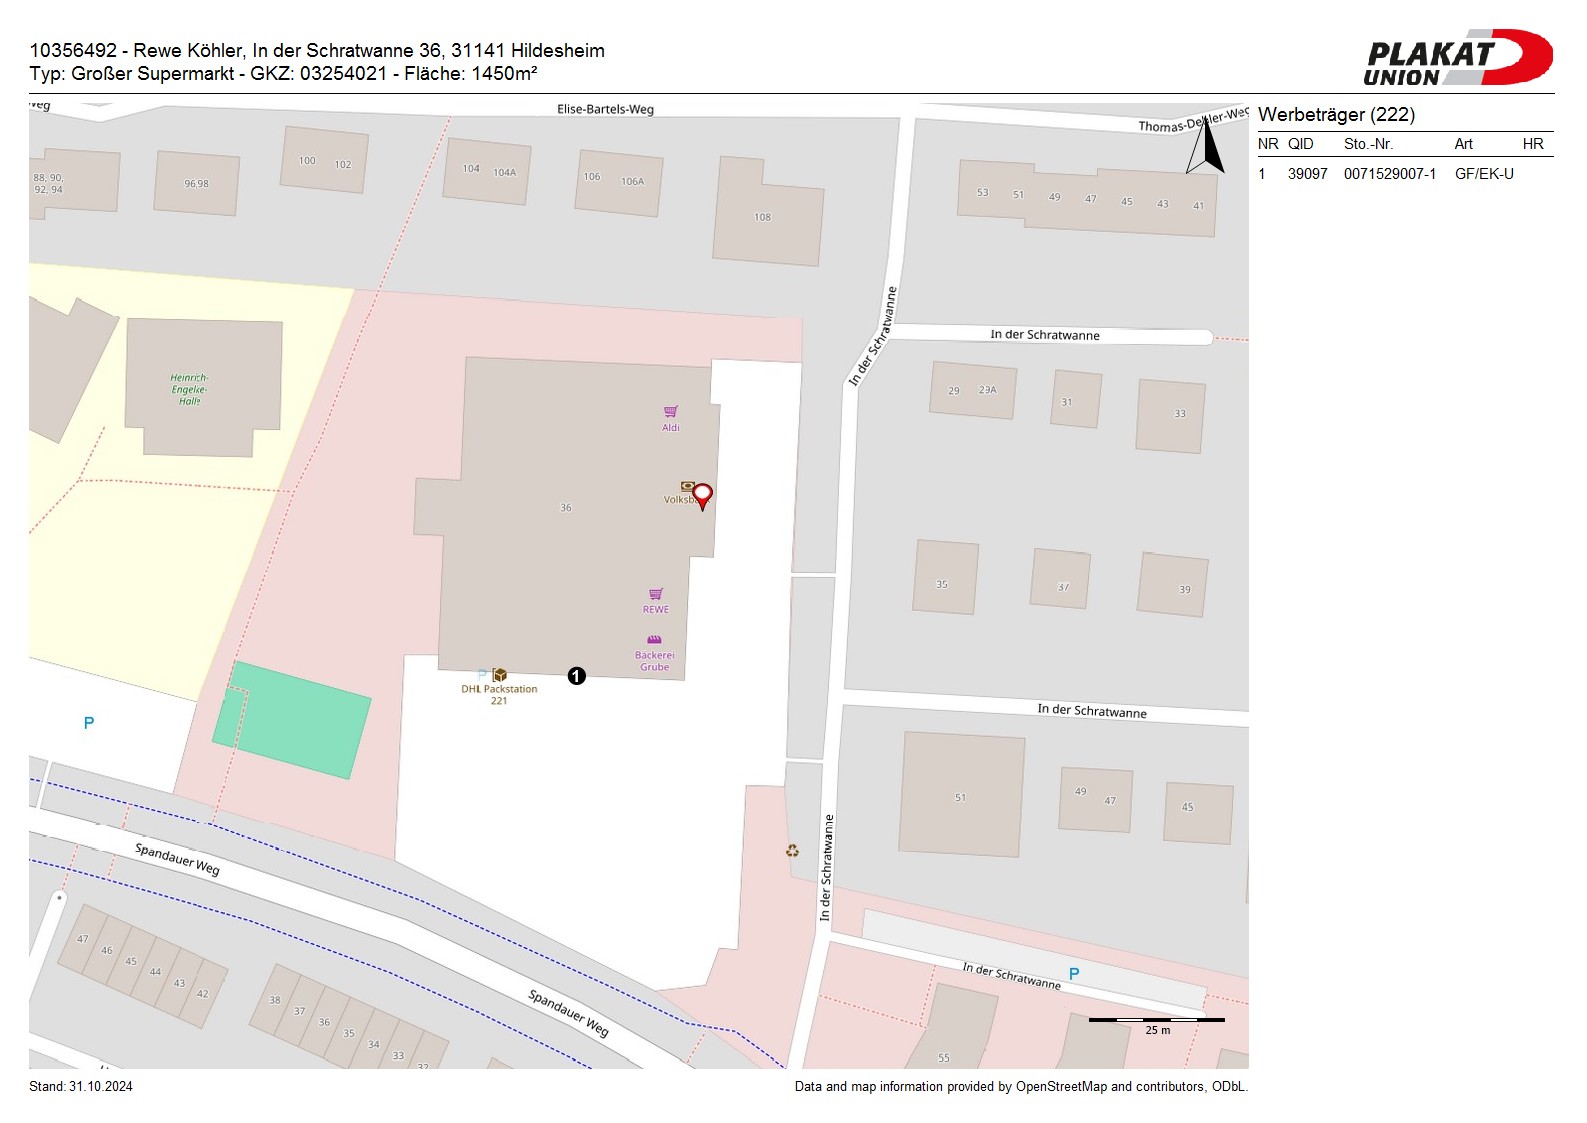Viewport: 1587px width, 1123px height.
Task: Click the recycling symbol on the map
Action: (792, 851)
